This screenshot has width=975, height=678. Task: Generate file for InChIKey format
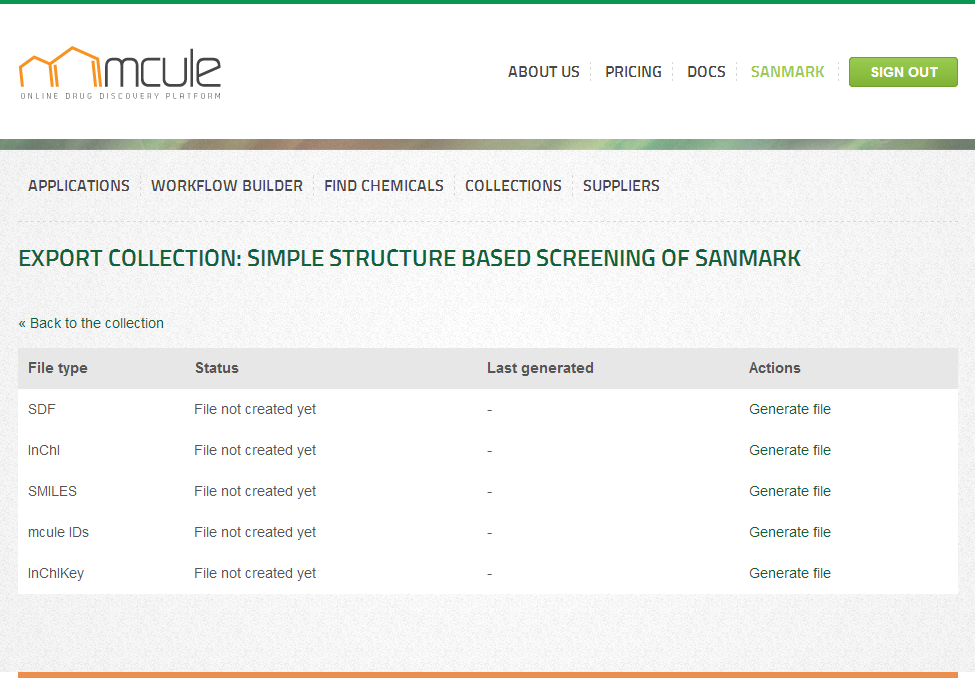[789, 573]
